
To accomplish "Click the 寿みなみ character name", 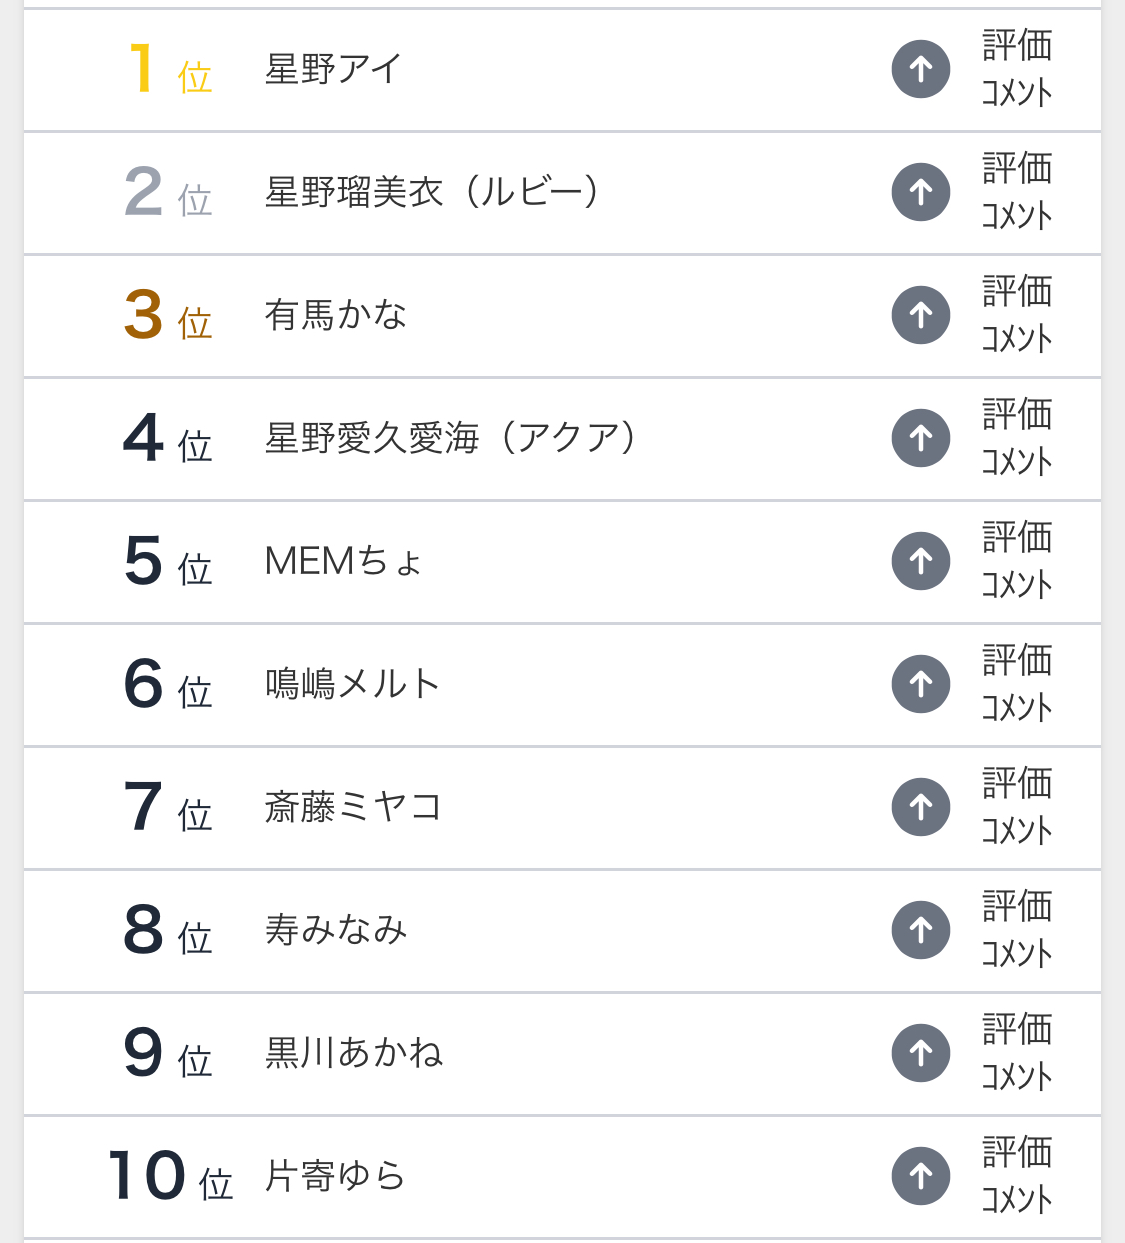I will [x=335, y=930].
